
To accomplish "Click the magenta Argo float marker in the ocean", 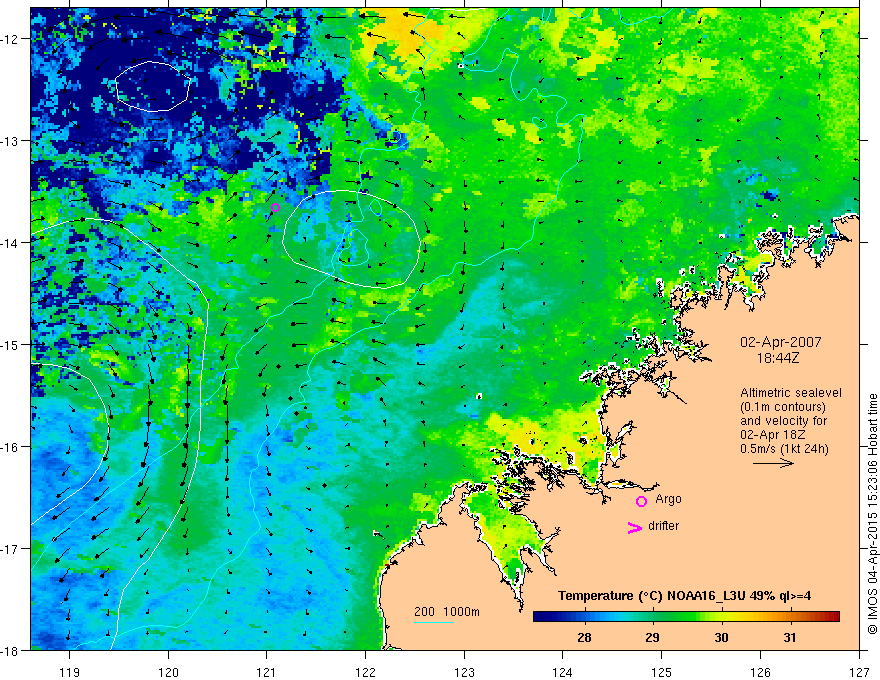I will [275, 207].
